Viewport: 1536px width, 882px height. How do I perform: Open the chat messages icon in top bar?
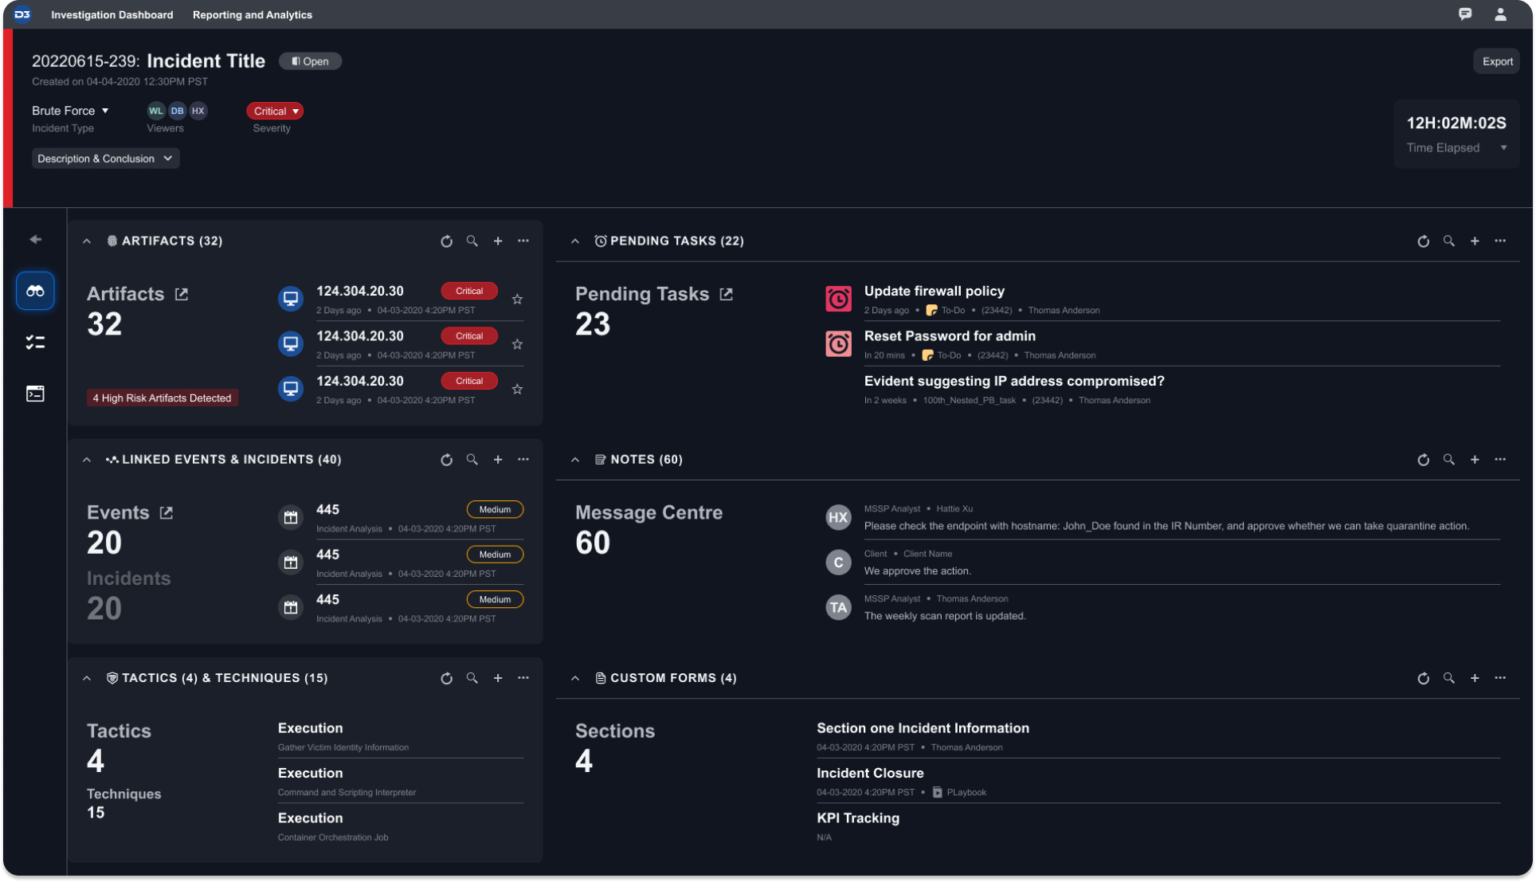pos(1464,14)
